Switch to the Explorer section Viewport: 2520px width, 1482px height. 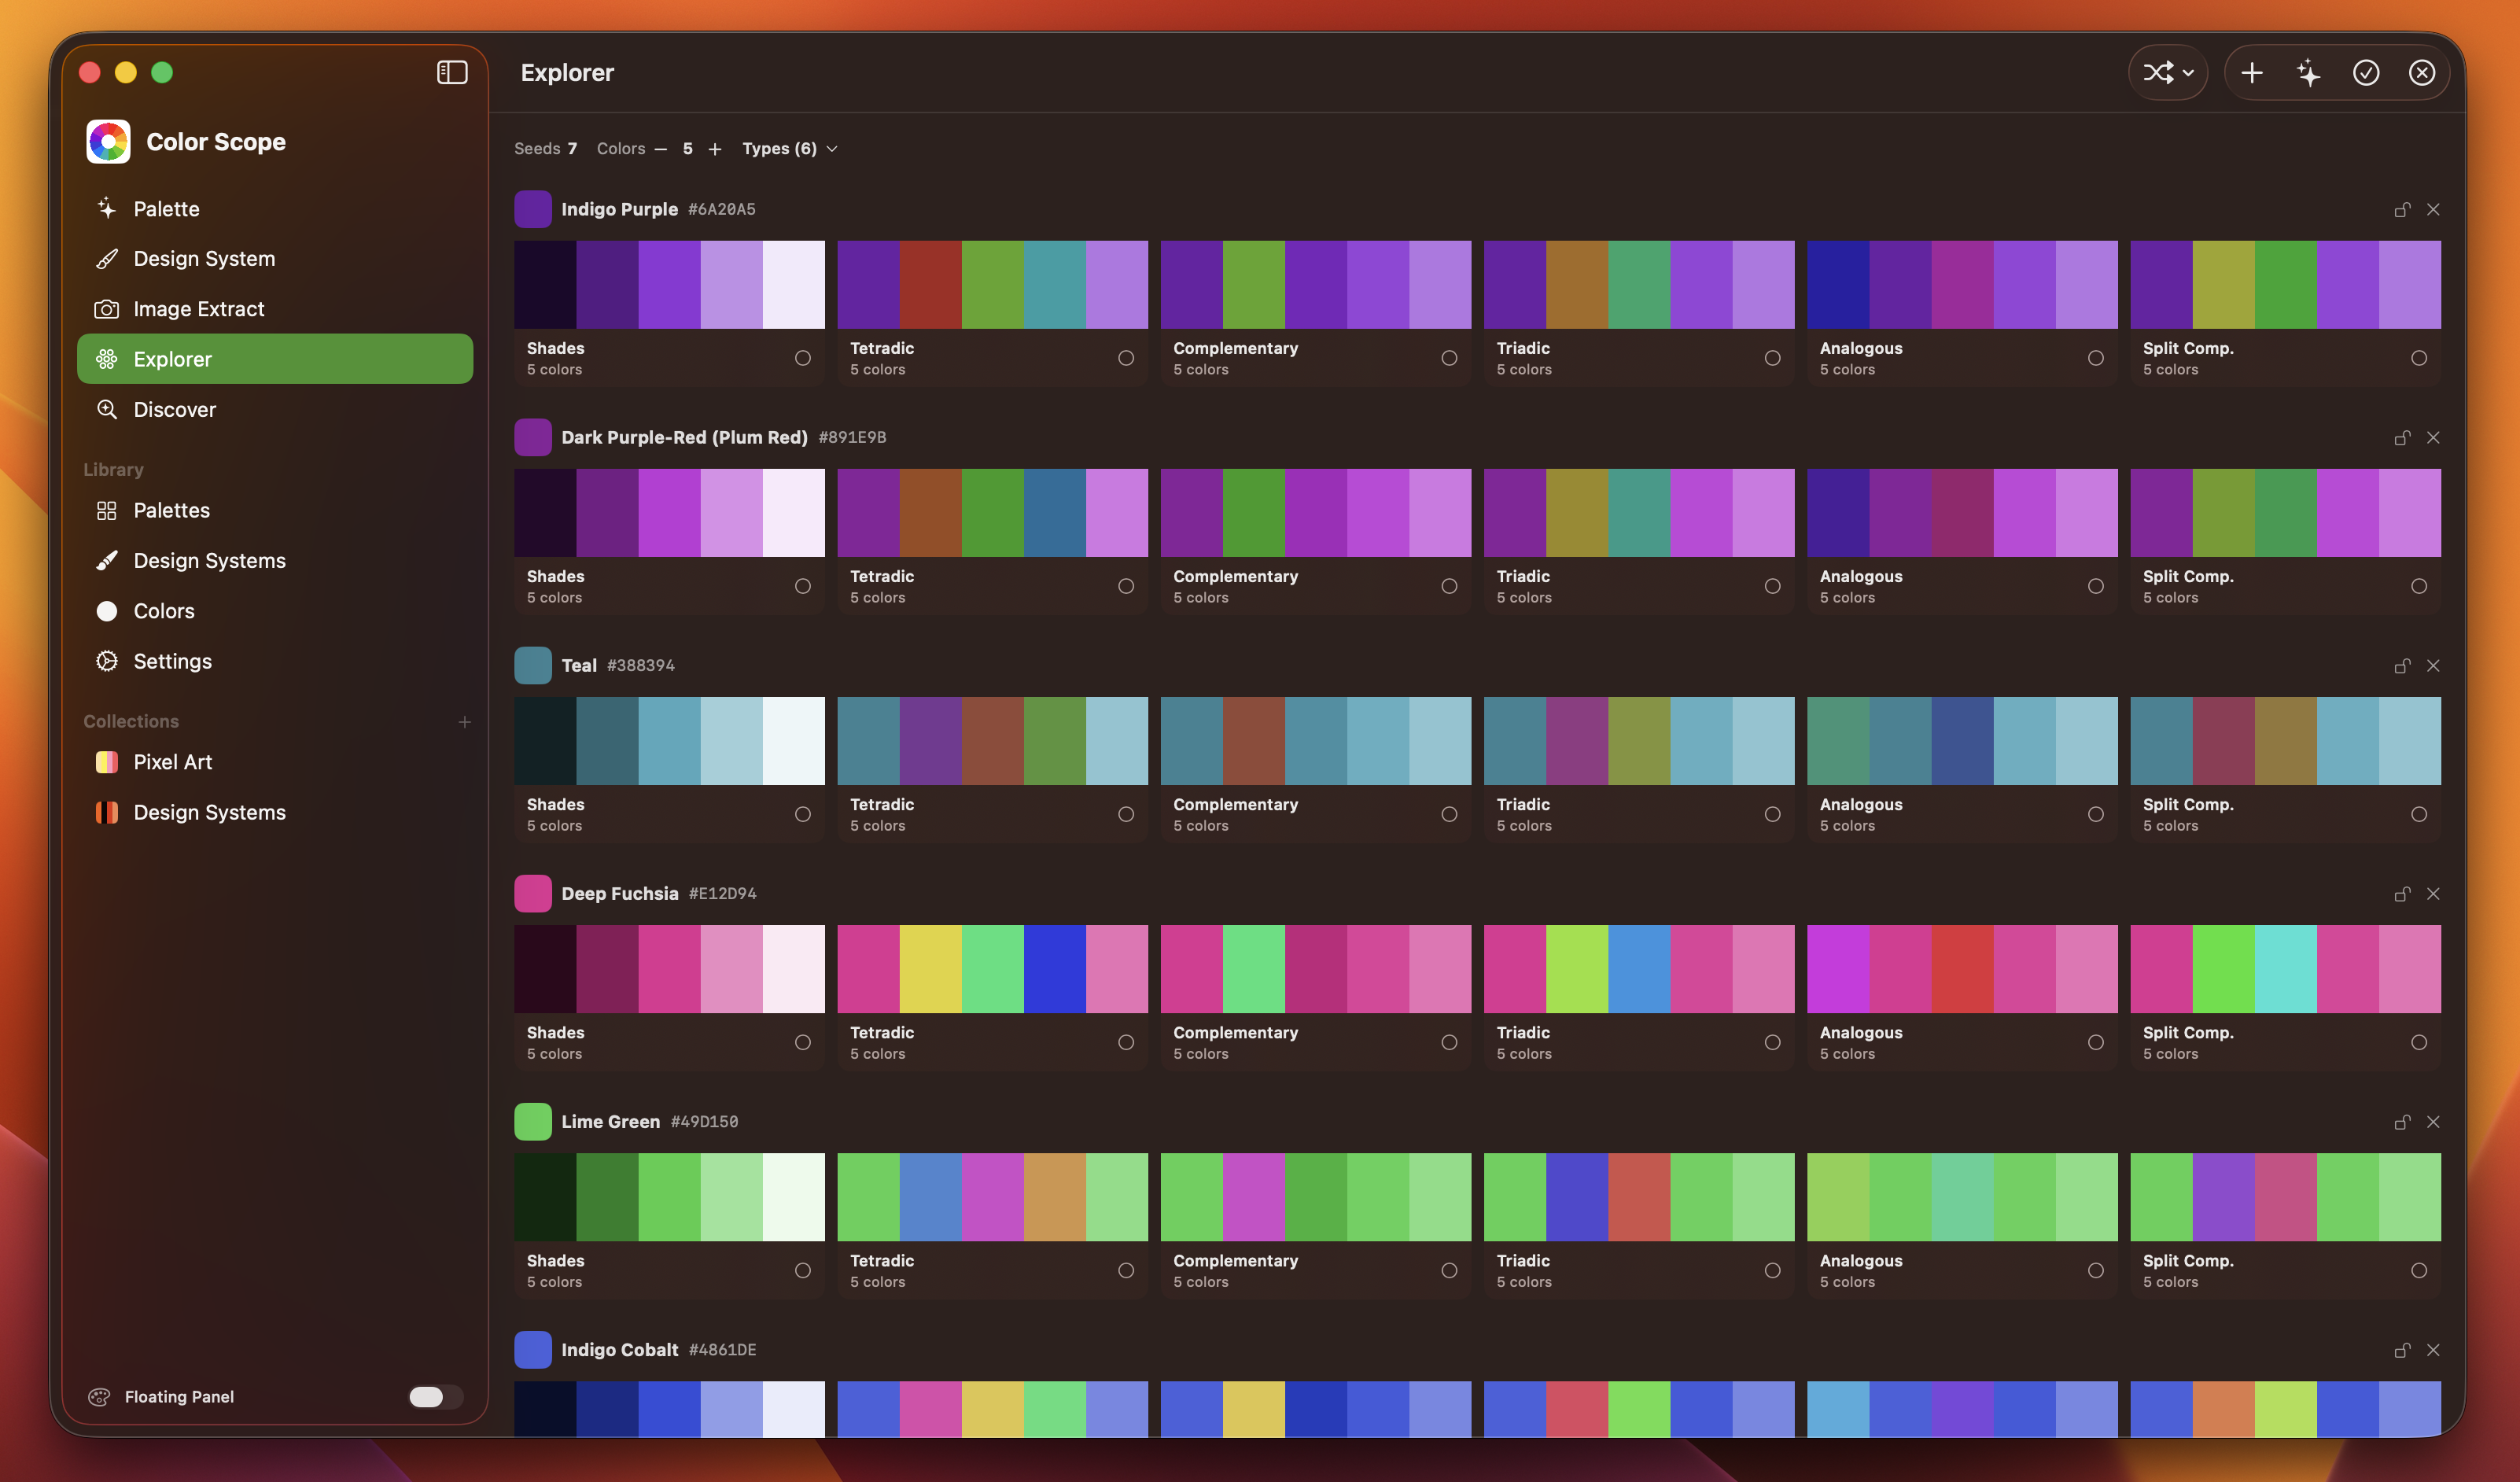173,359
